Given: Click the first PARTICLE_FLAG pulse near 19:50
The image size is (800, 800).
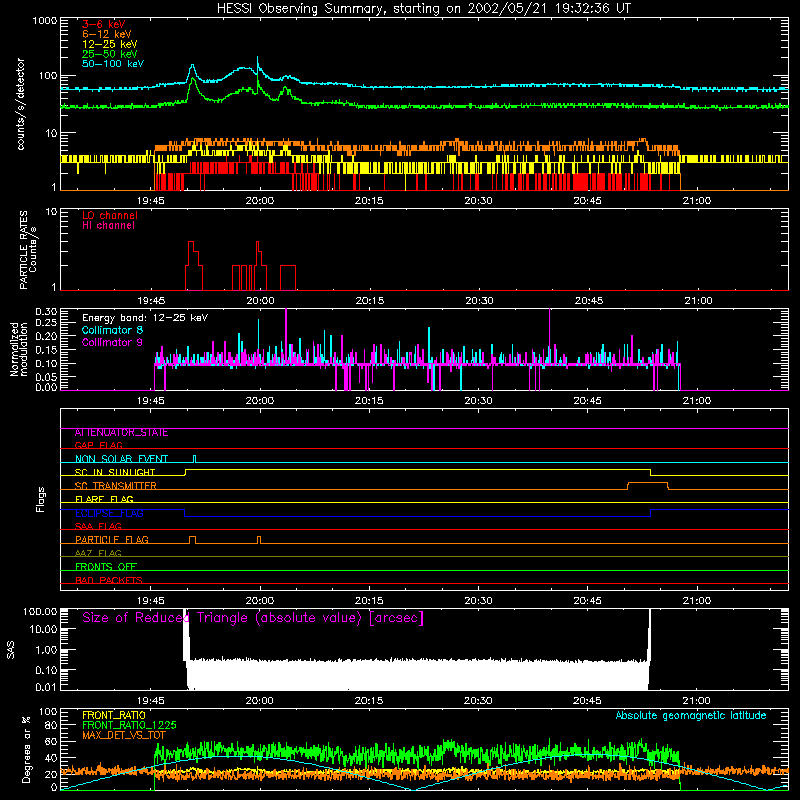Looking at the screenshot, I should click(192, 540).
